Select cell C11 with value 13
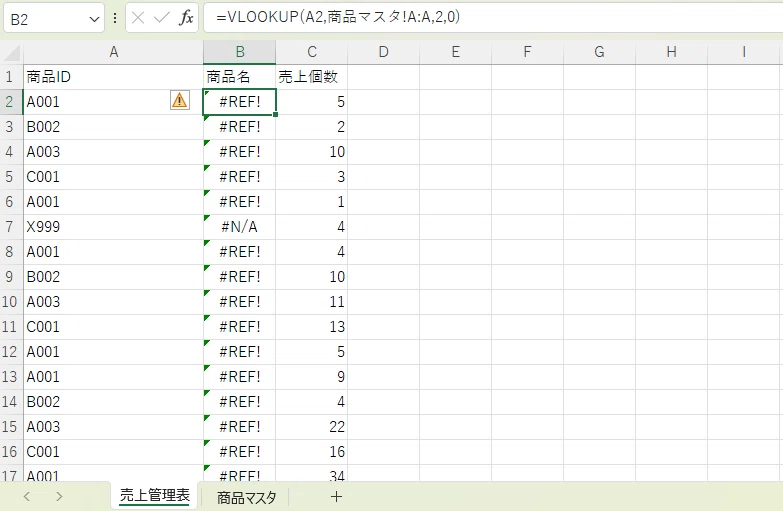The width and height of the screenshot is (783, 511). 312,327
